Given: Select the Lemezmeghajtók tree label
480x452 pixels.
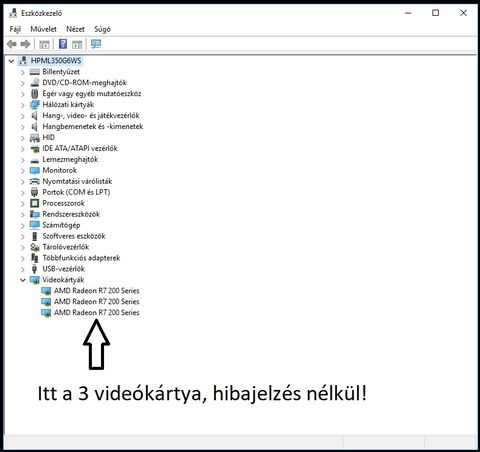Looking at the screenshot, I should (70, 160).
